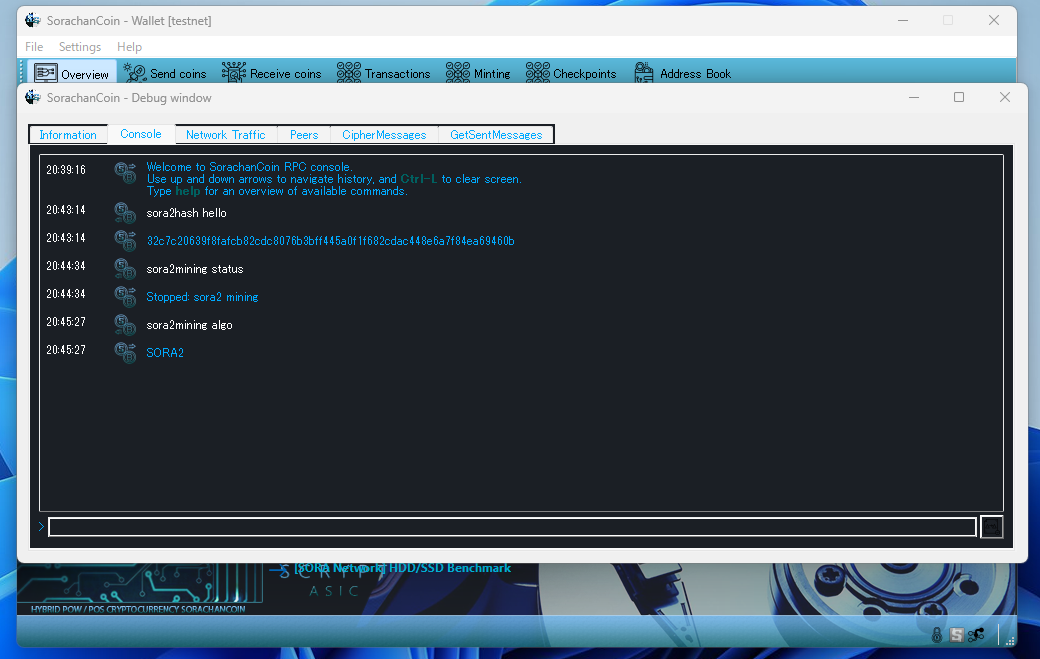Open the Peers tab

(x=304, y=135)
